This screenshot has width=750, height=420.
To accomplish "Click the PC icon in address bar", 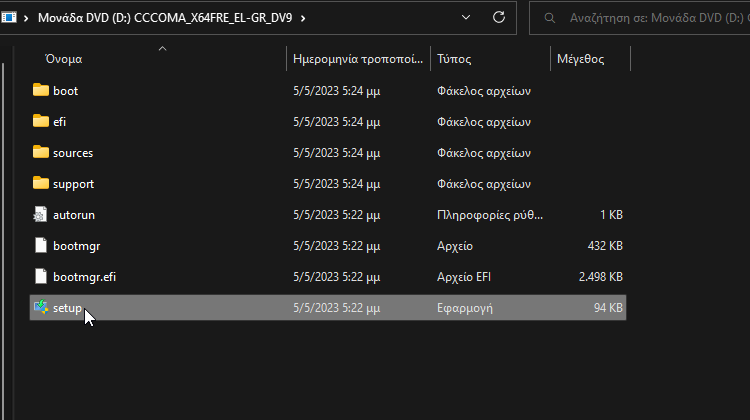I will [9, 18].
